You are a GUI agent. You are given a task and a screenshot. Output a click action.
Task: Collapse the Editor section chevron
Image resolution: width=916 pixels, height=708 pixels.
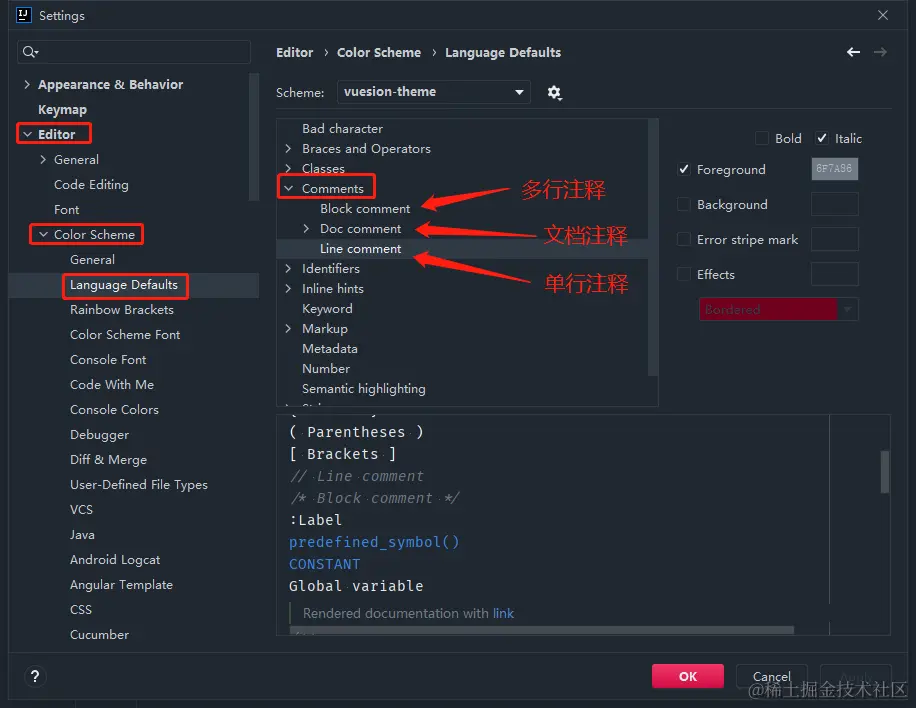pos(27,134)
